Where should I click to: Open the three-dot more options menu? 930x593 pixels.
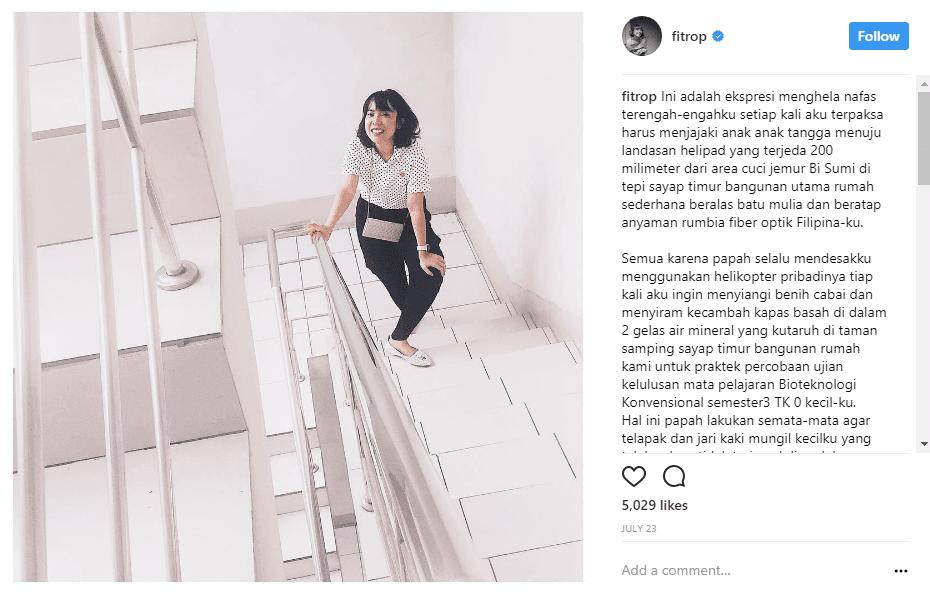click(900, 571)
